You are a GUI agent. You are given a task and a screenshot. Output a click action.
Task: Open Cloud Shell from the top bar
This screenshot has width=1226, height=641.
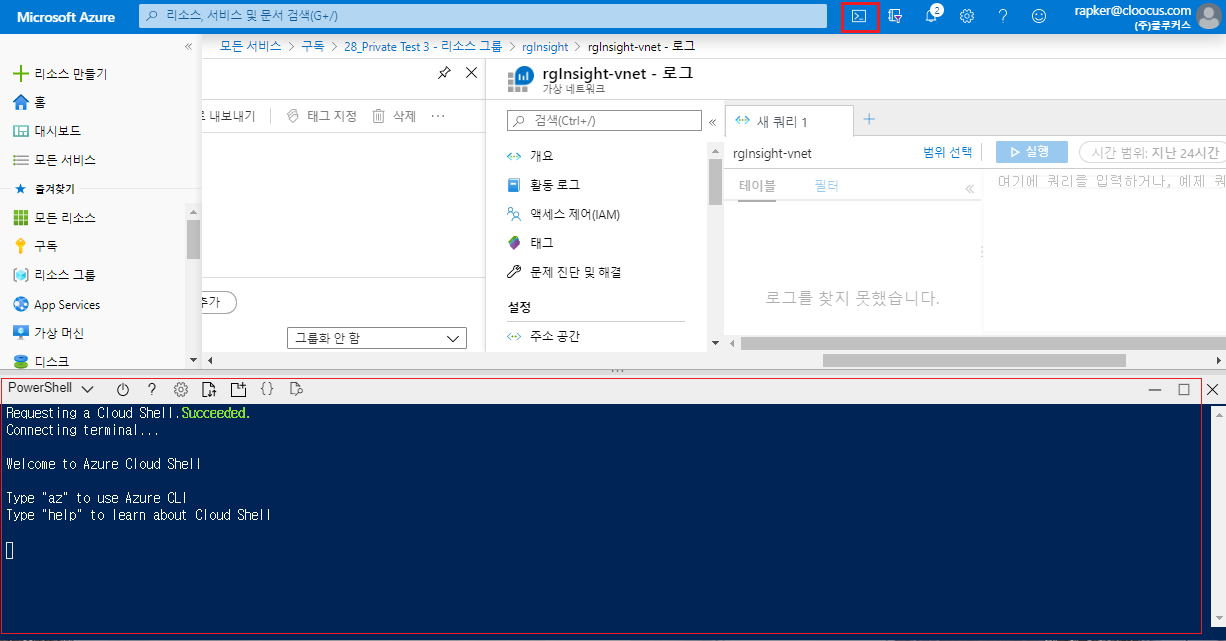860,16
